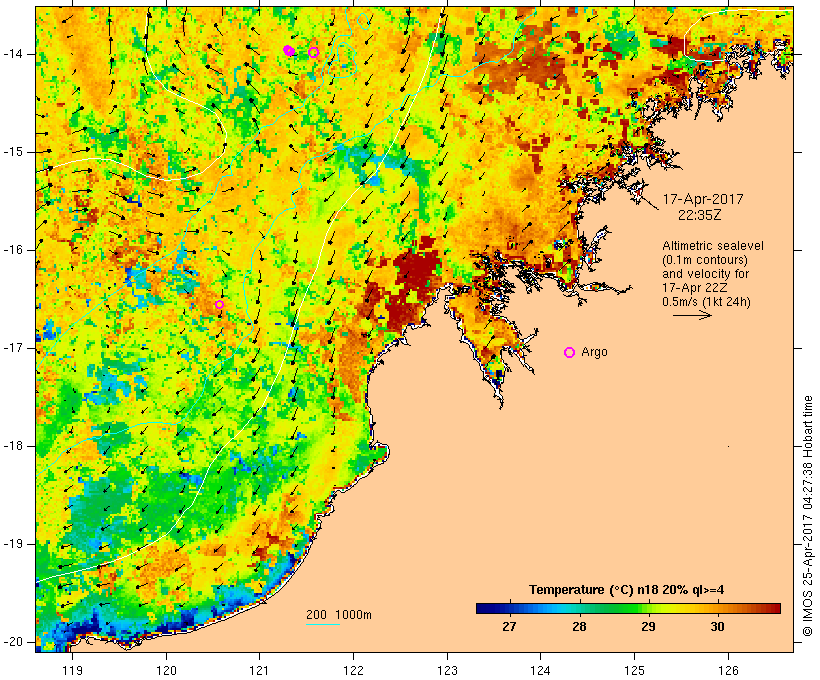Click the latitude label '-16'

click(12, 250)
